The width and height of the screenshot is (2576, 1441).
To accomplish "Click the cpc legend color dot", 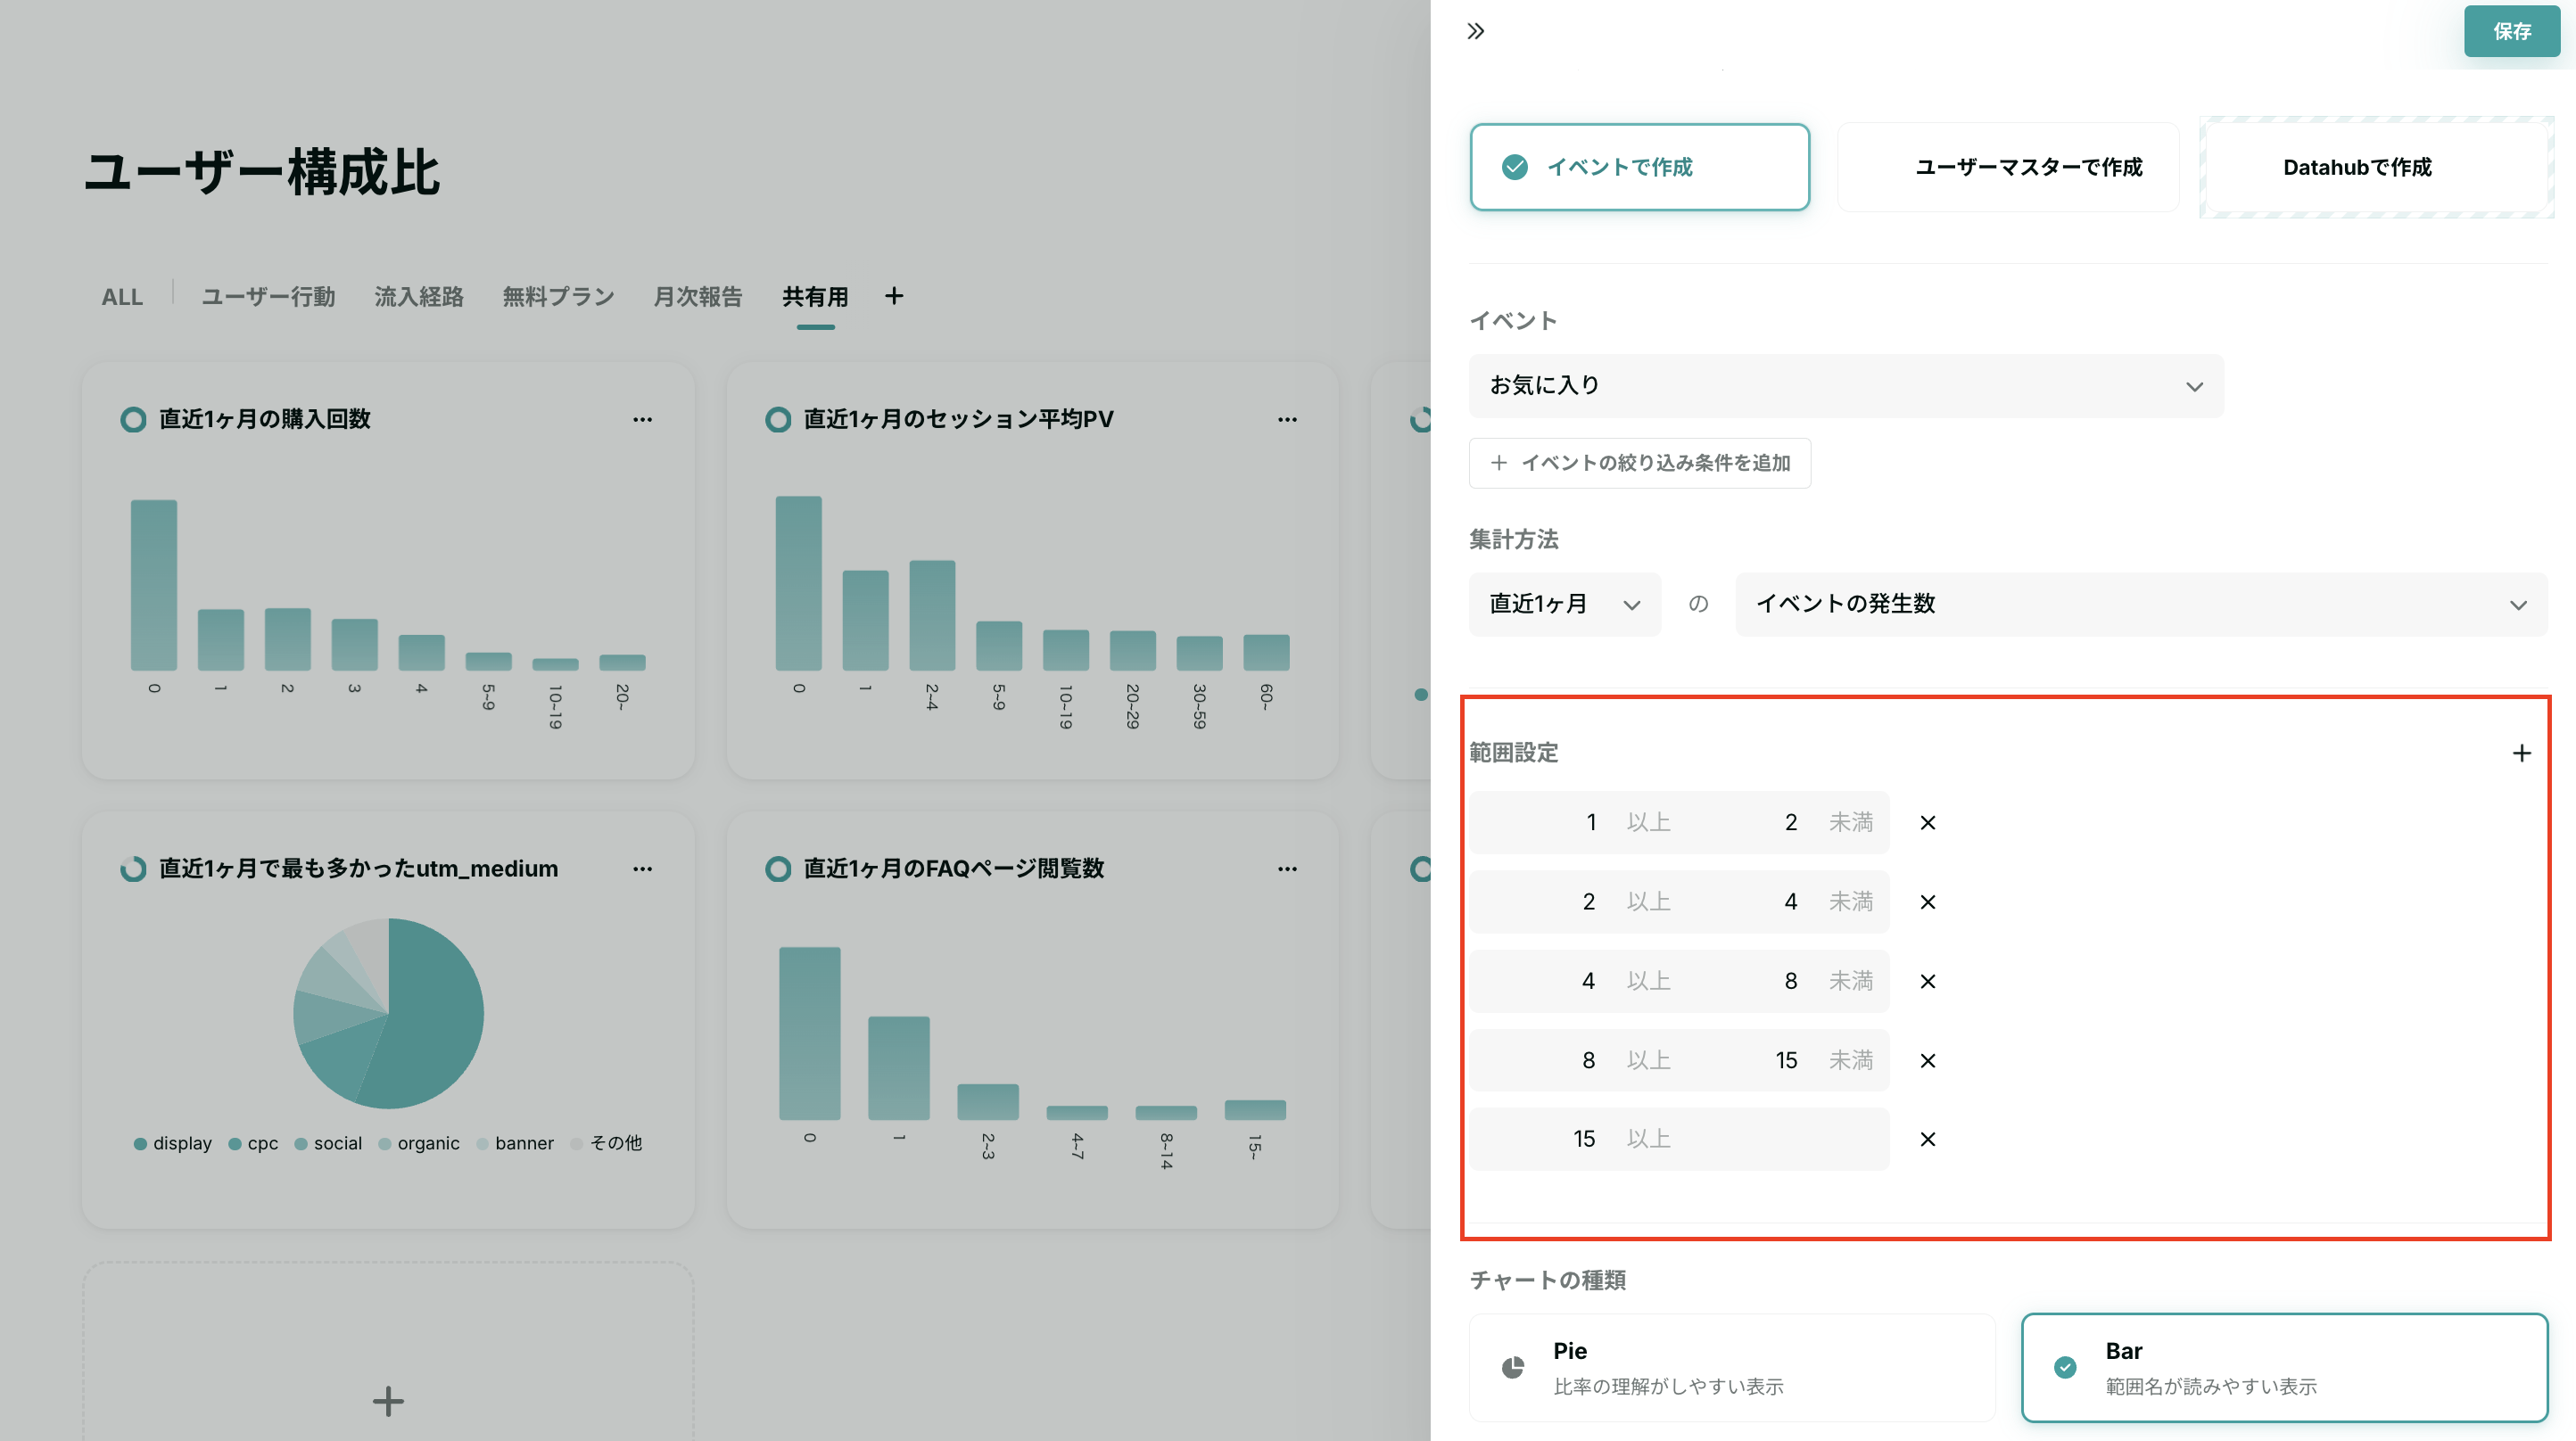I will 235,1144.
